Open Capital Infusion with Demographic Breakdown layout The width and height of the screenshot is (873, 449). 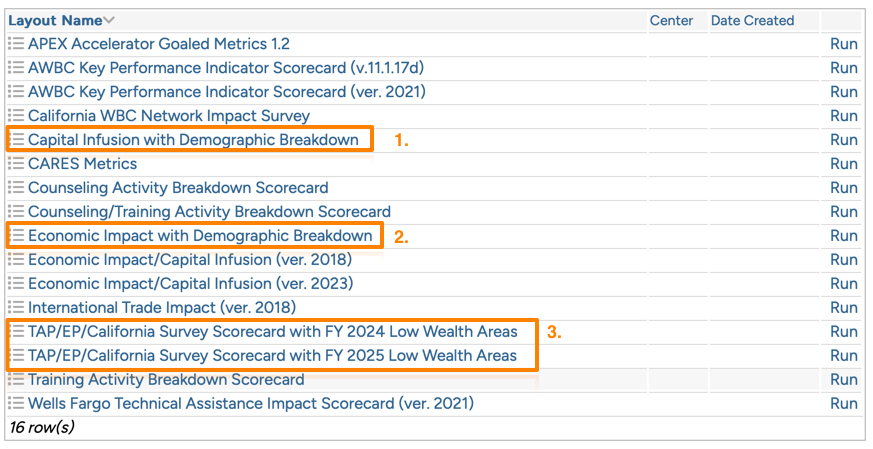(x=193, y=140)
